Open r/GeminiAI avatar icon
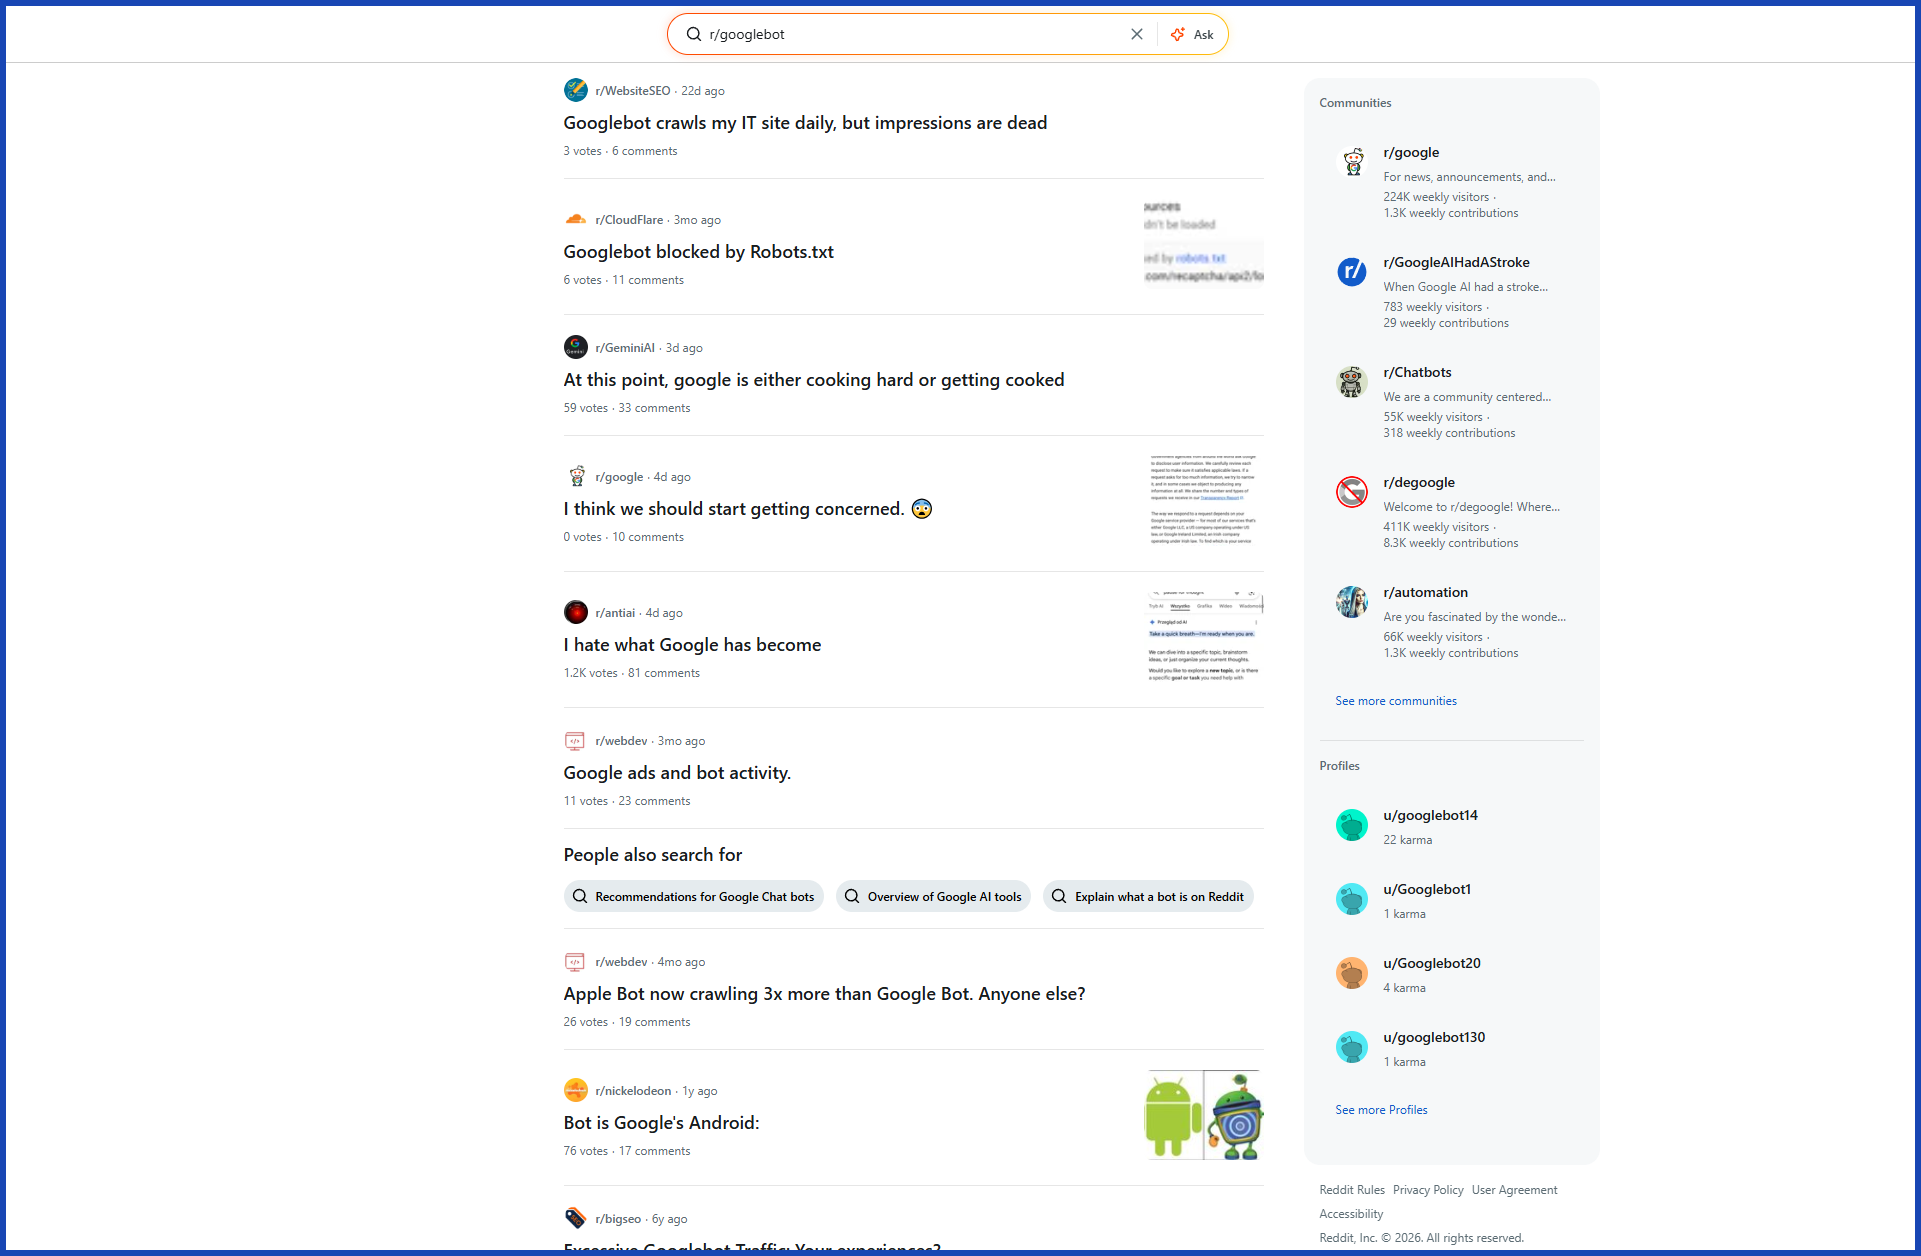 click(576, 347)
